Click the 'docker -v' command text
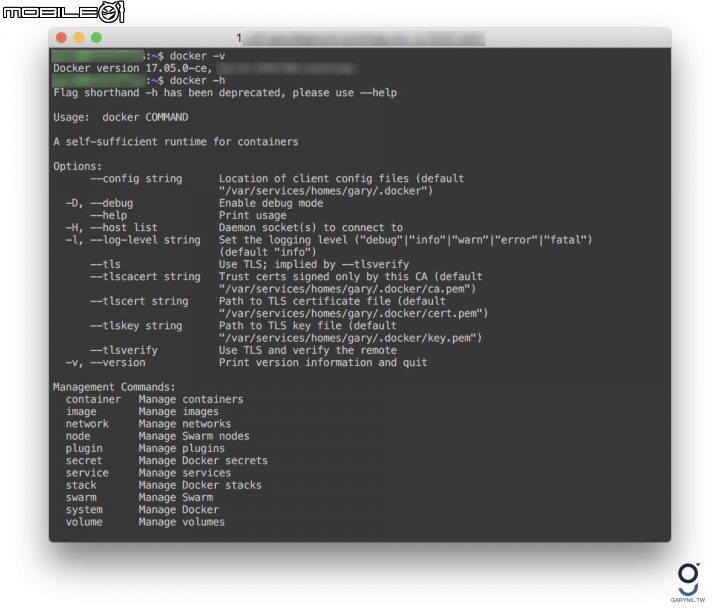This screenshot has height=612, width=720. pyautogui.click(x=197, y=56)
